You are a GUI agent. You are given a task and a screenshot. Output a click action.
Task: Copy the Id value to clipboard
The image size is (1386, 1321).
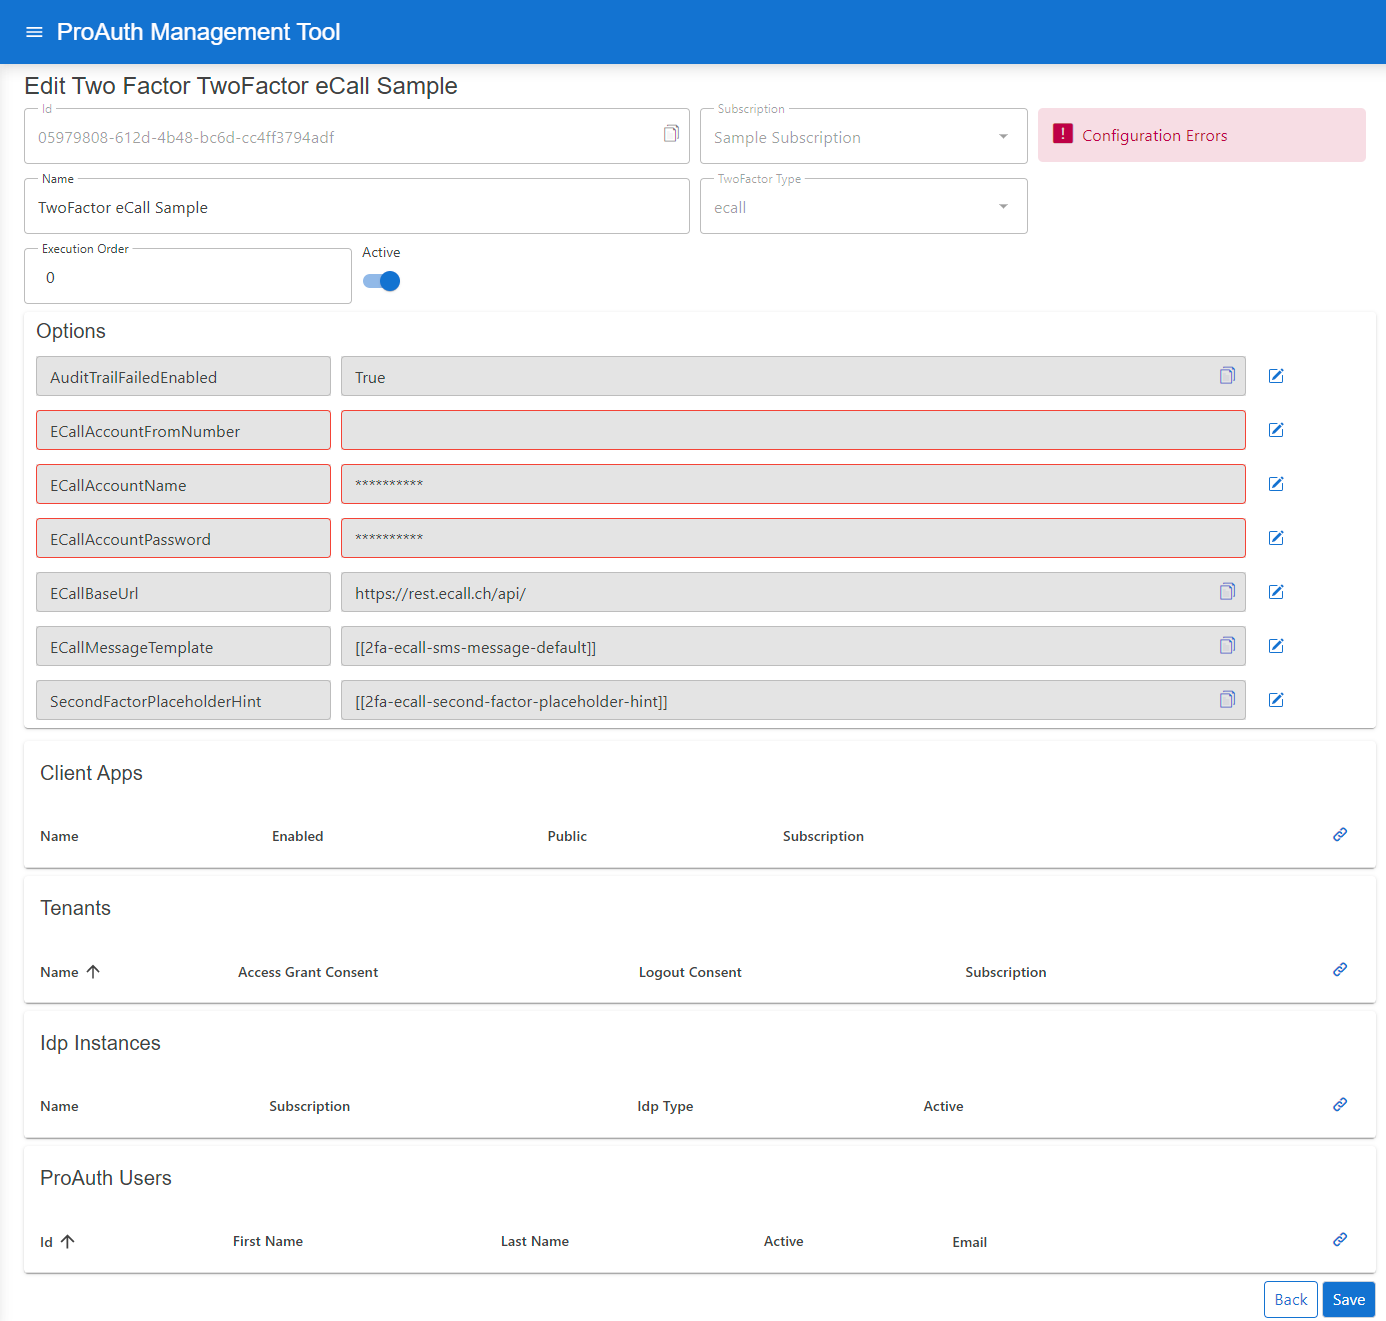pos(671,134)
